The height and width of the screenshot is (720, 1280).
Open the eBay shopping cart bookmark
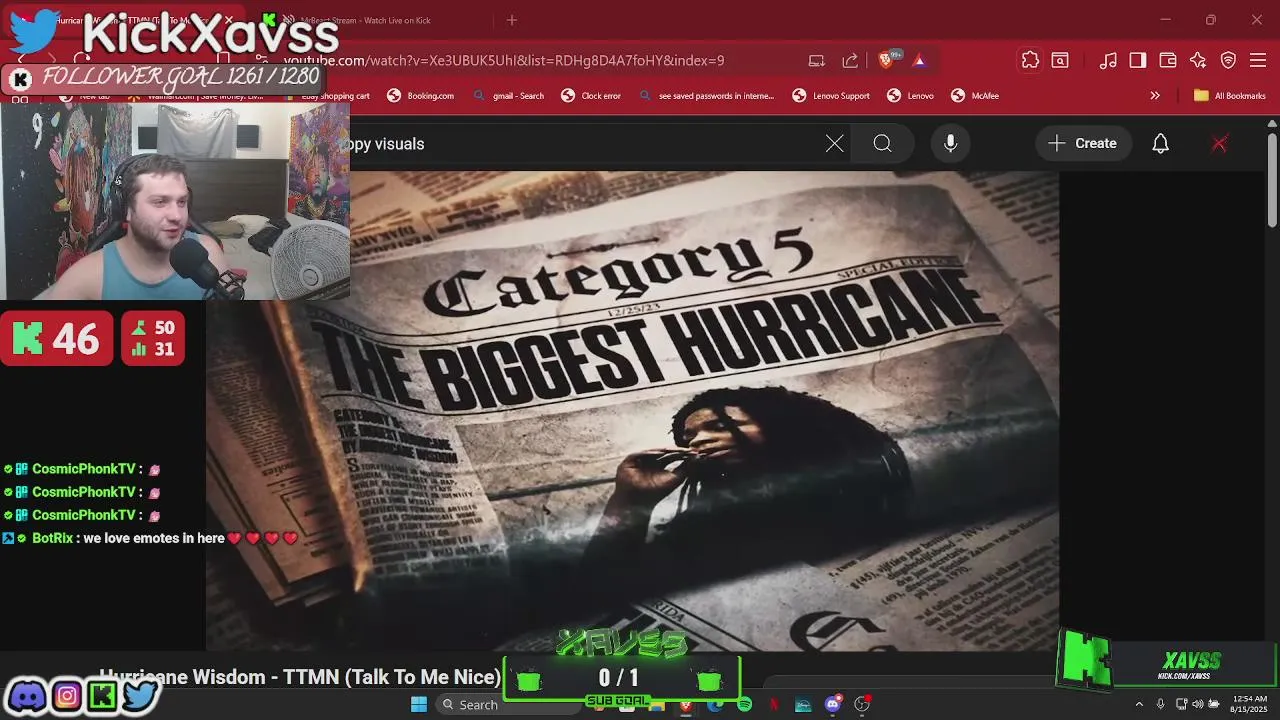(325, 96)
